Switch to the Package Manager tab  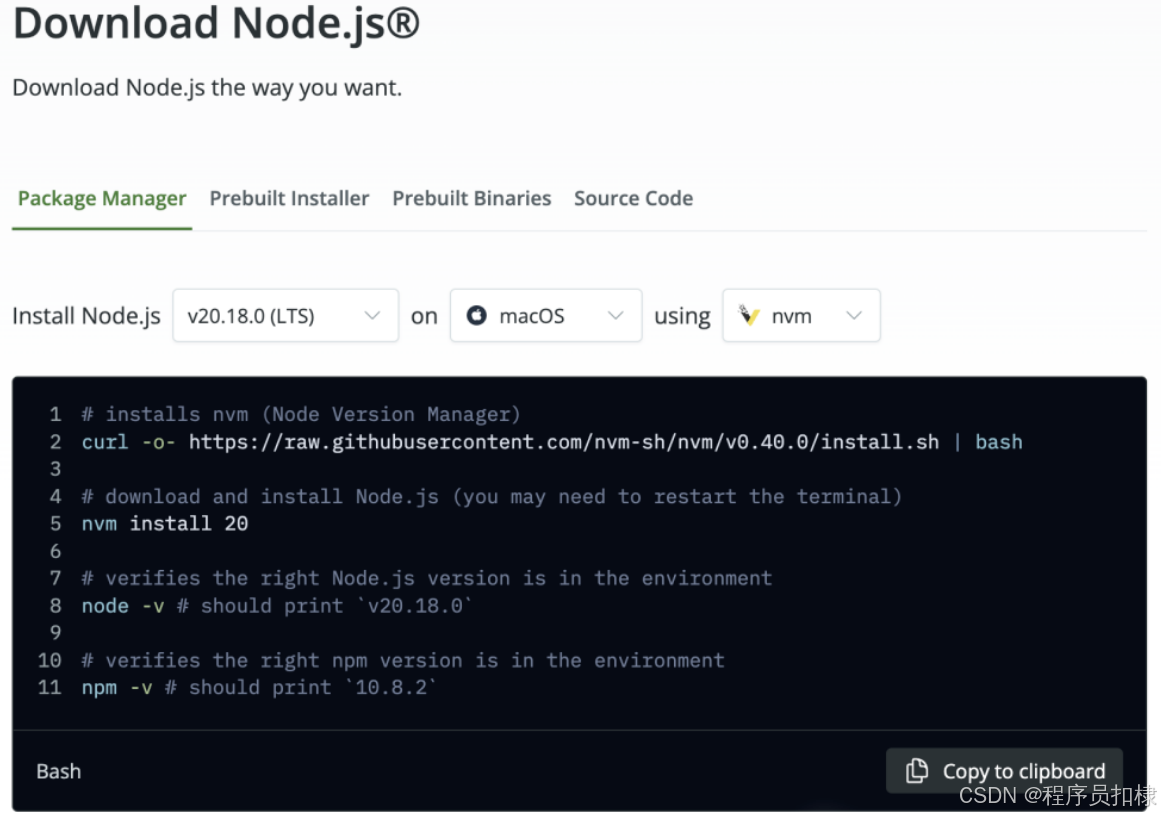[x=102, y=198]
